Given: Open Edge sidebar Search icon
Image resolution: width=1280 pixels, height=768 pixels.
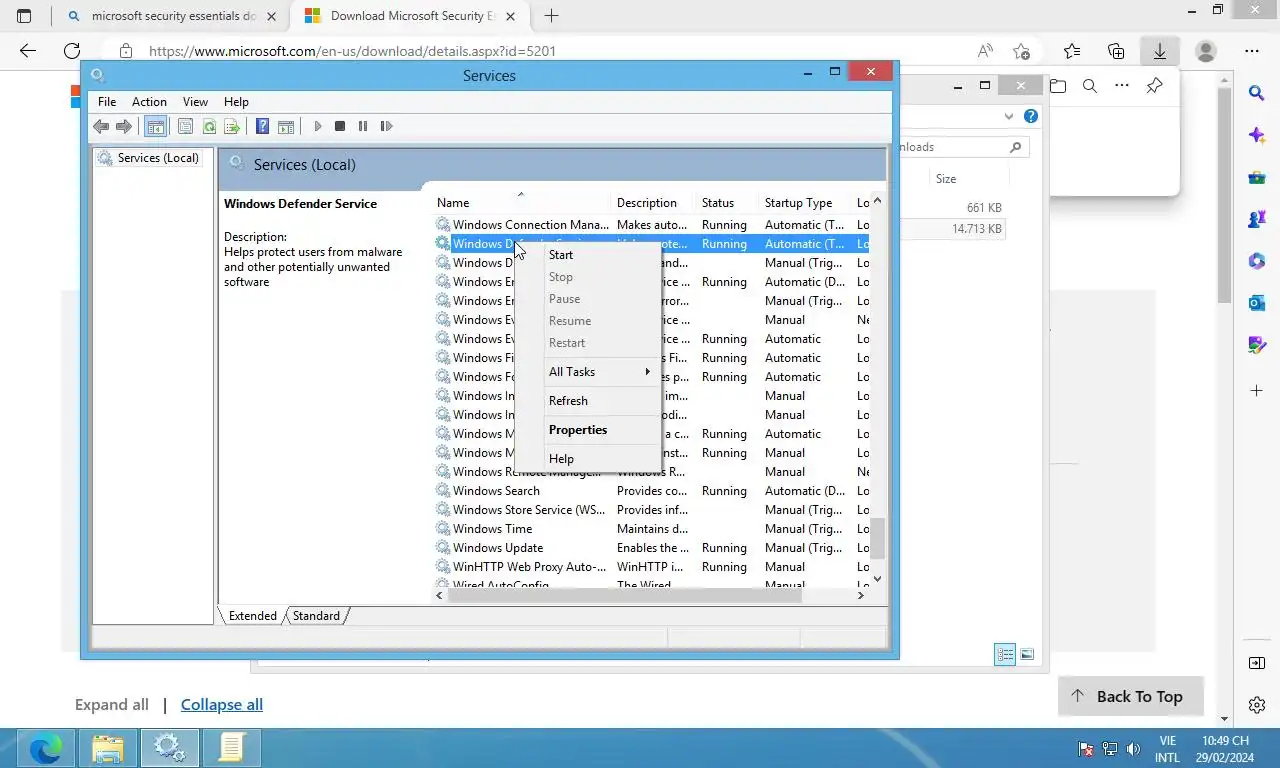Looking at the screenshot, I should [1257, 93].
